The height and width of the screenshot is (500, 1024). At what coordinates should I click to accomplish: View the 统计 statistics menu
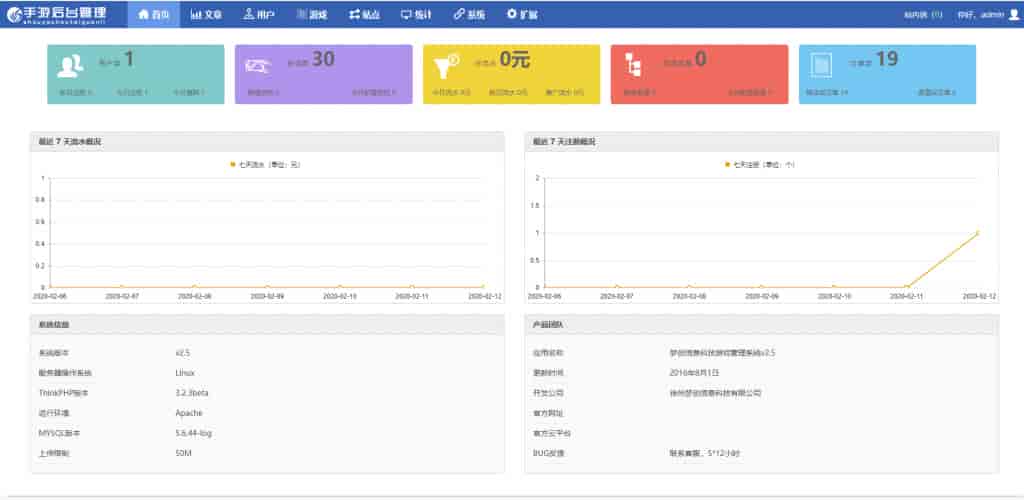pyautogui.click(x=415, y=15)
